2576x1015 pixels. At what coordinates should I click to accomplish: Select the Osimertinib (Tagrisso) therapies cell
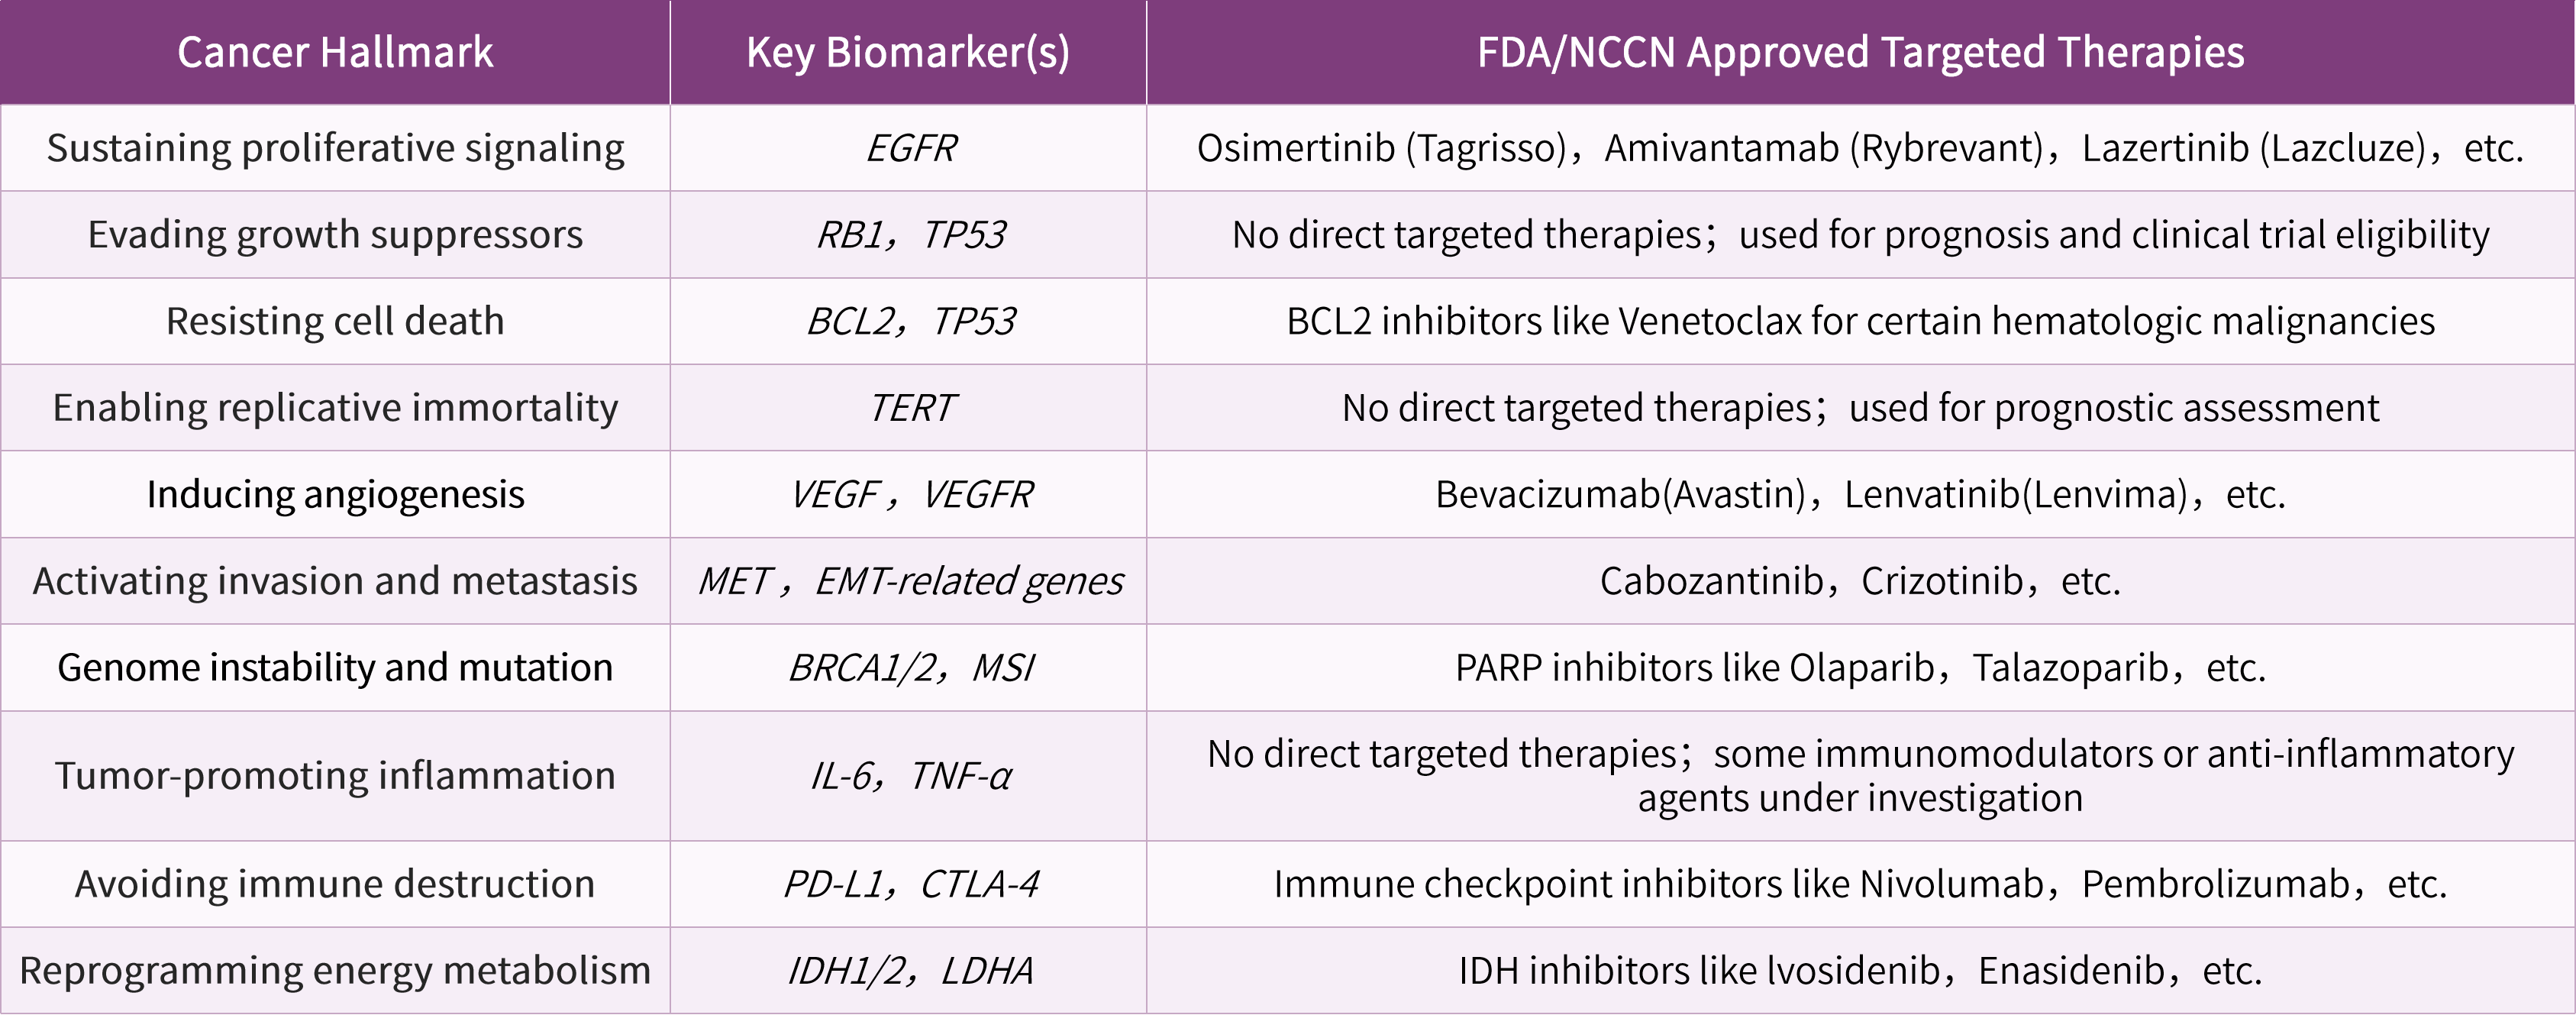tap(1860, 148)
